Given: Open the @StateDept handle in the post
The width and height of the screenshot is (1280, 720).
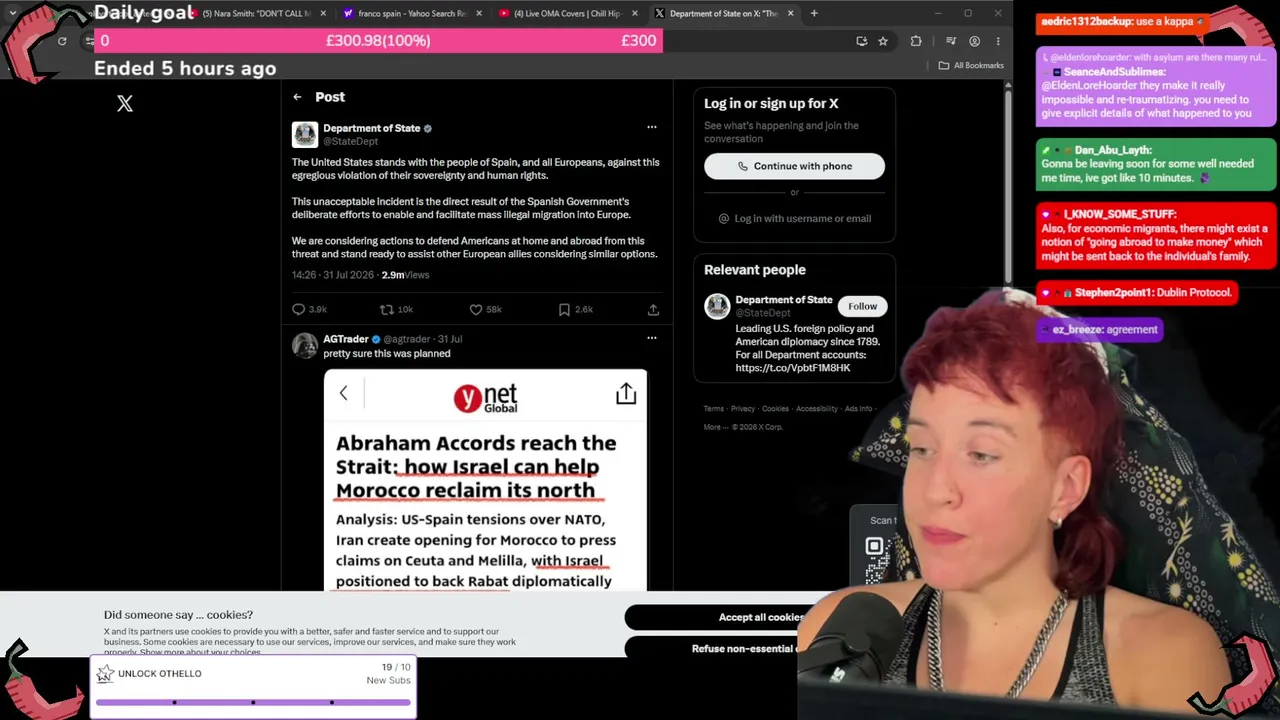Looking at the screenshot, I should pyautogui.click(x=350, y=141).
